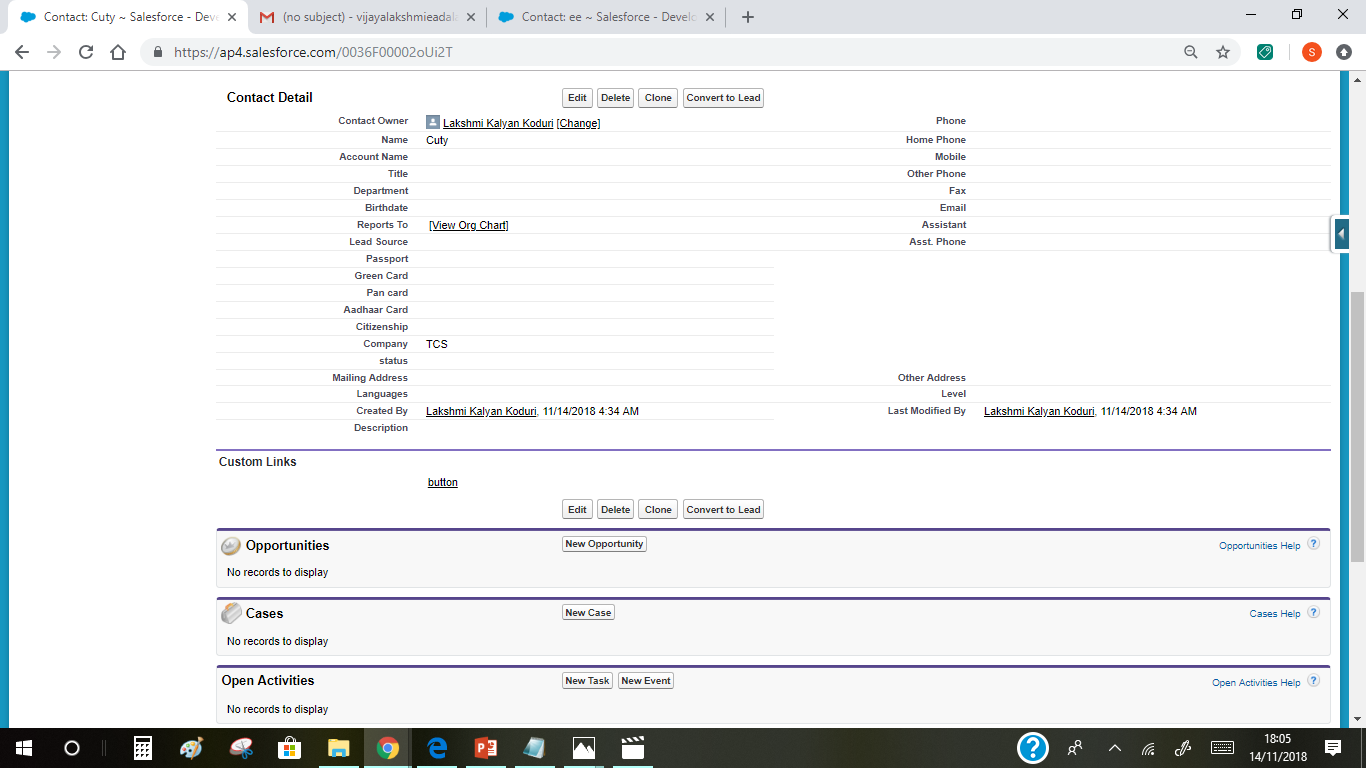The image size is (1366, 768).
Task: Open PowerPoint from the taskbar
Action: coord(486,748)
